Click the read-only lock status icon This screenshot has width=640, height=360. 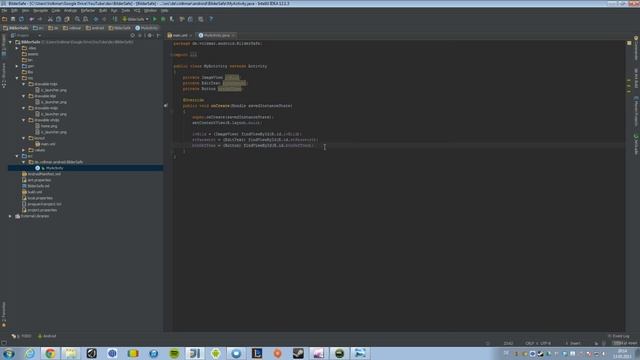[x=596, y=343]
